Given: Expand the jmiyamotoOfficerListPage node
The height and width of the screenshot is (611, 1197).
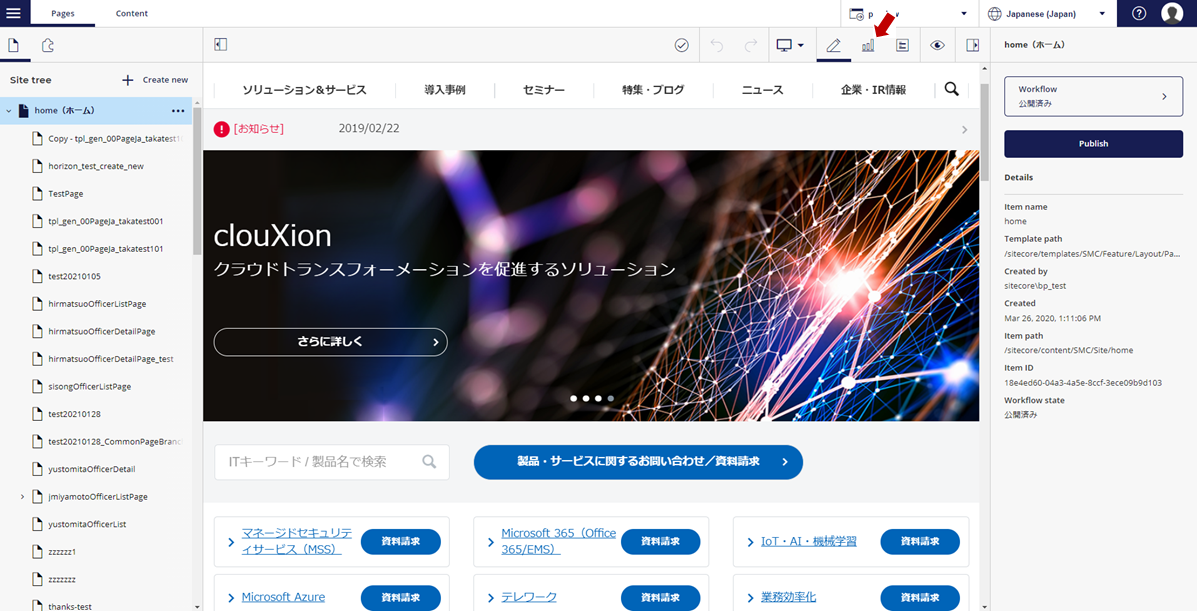Looking at the screenshot, I should (x=22, y=496).
